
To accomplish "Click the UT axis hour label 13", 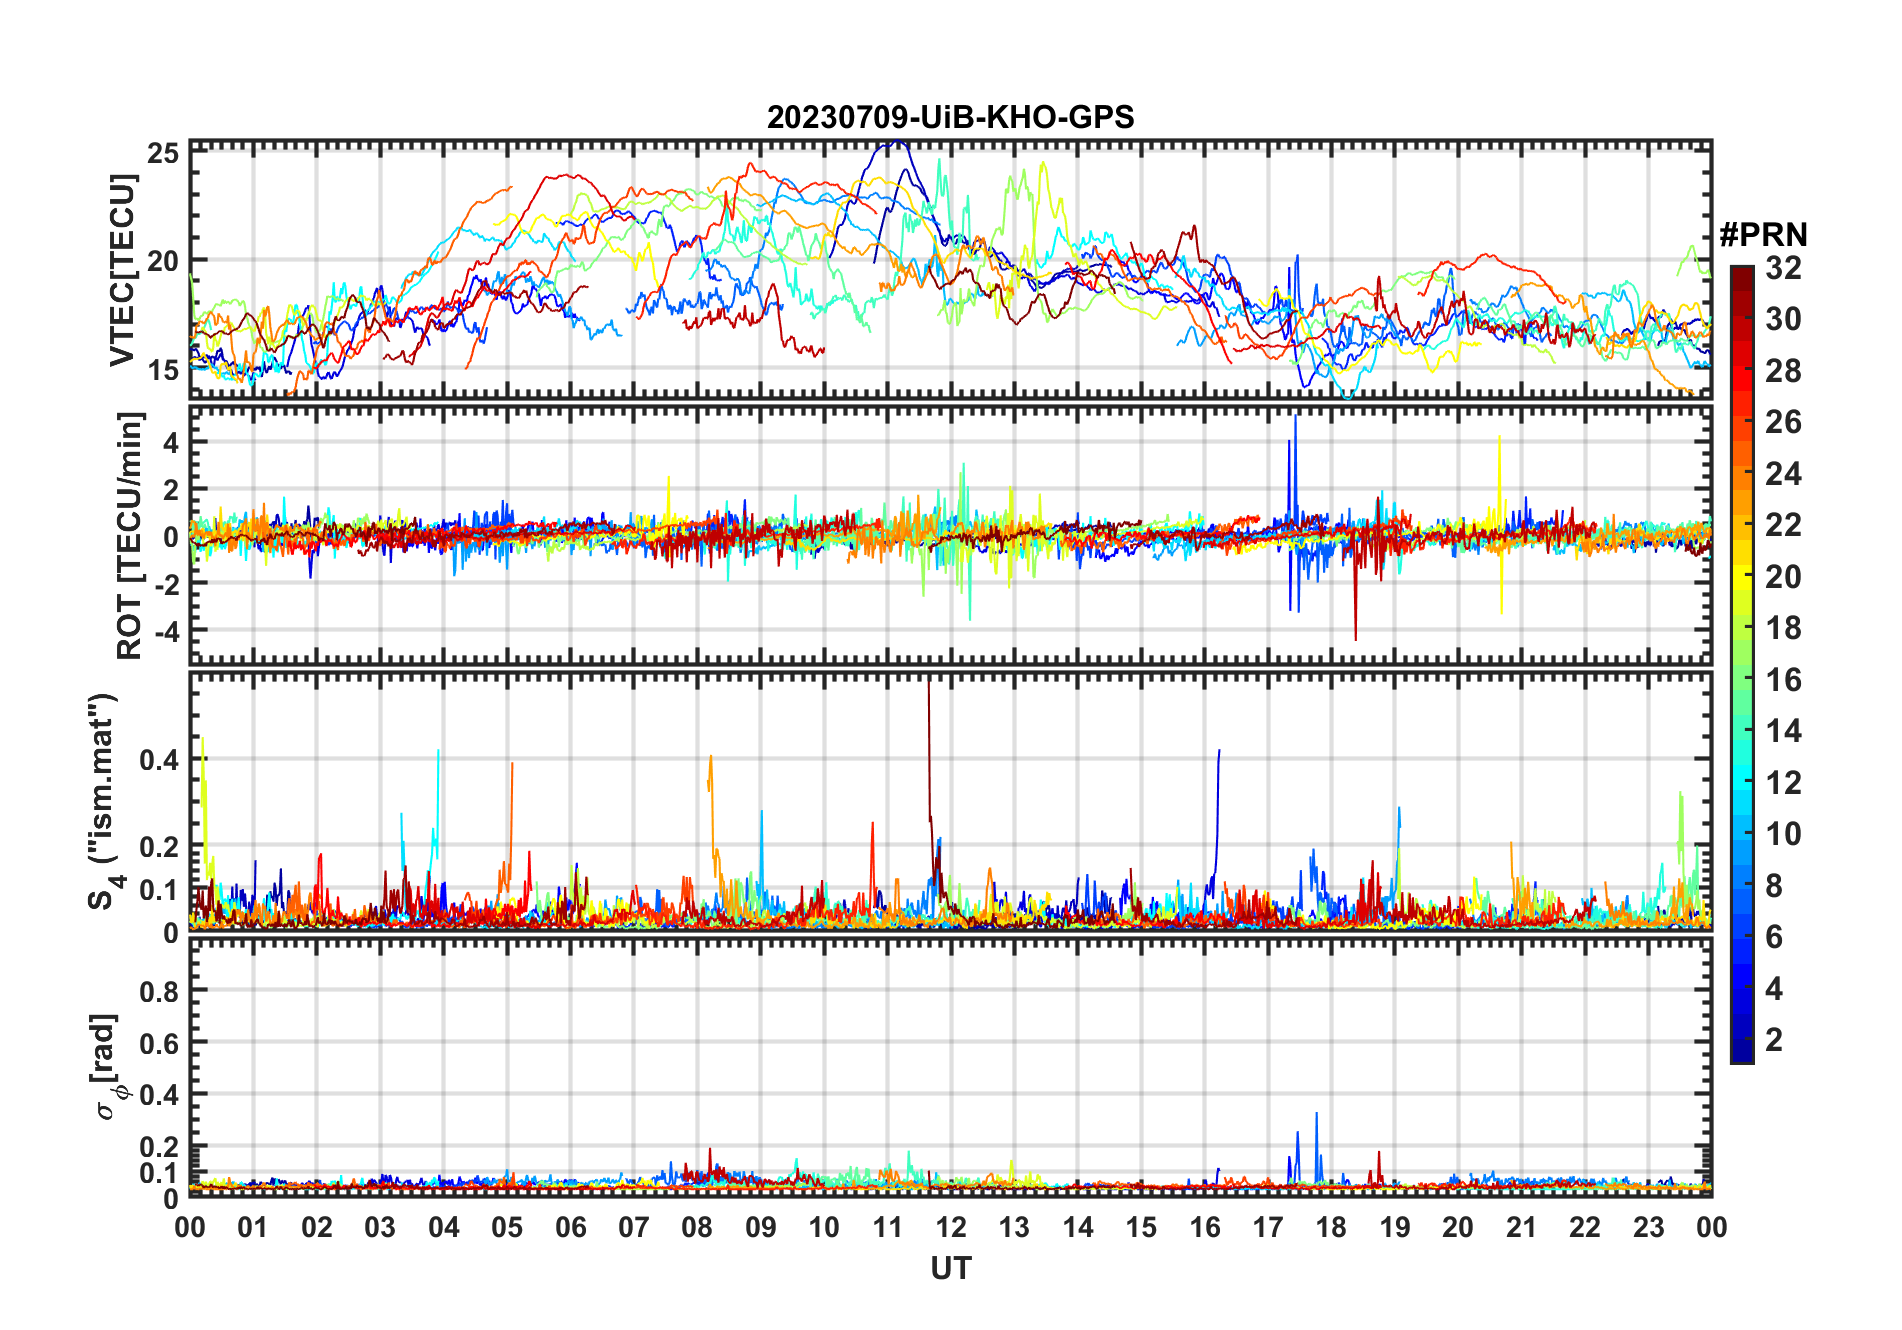I will [1014, 1228].
